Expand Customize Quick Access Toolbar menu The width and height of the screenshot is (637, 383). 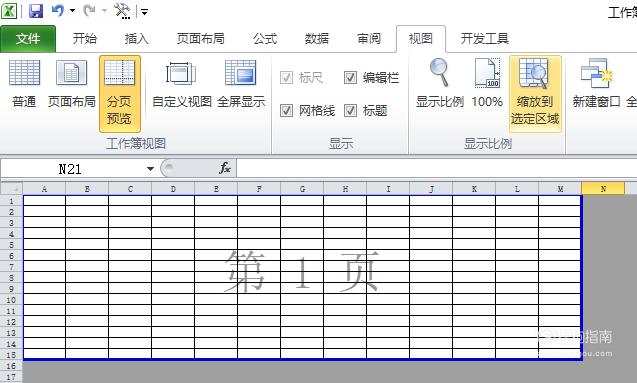coord(144,12)
